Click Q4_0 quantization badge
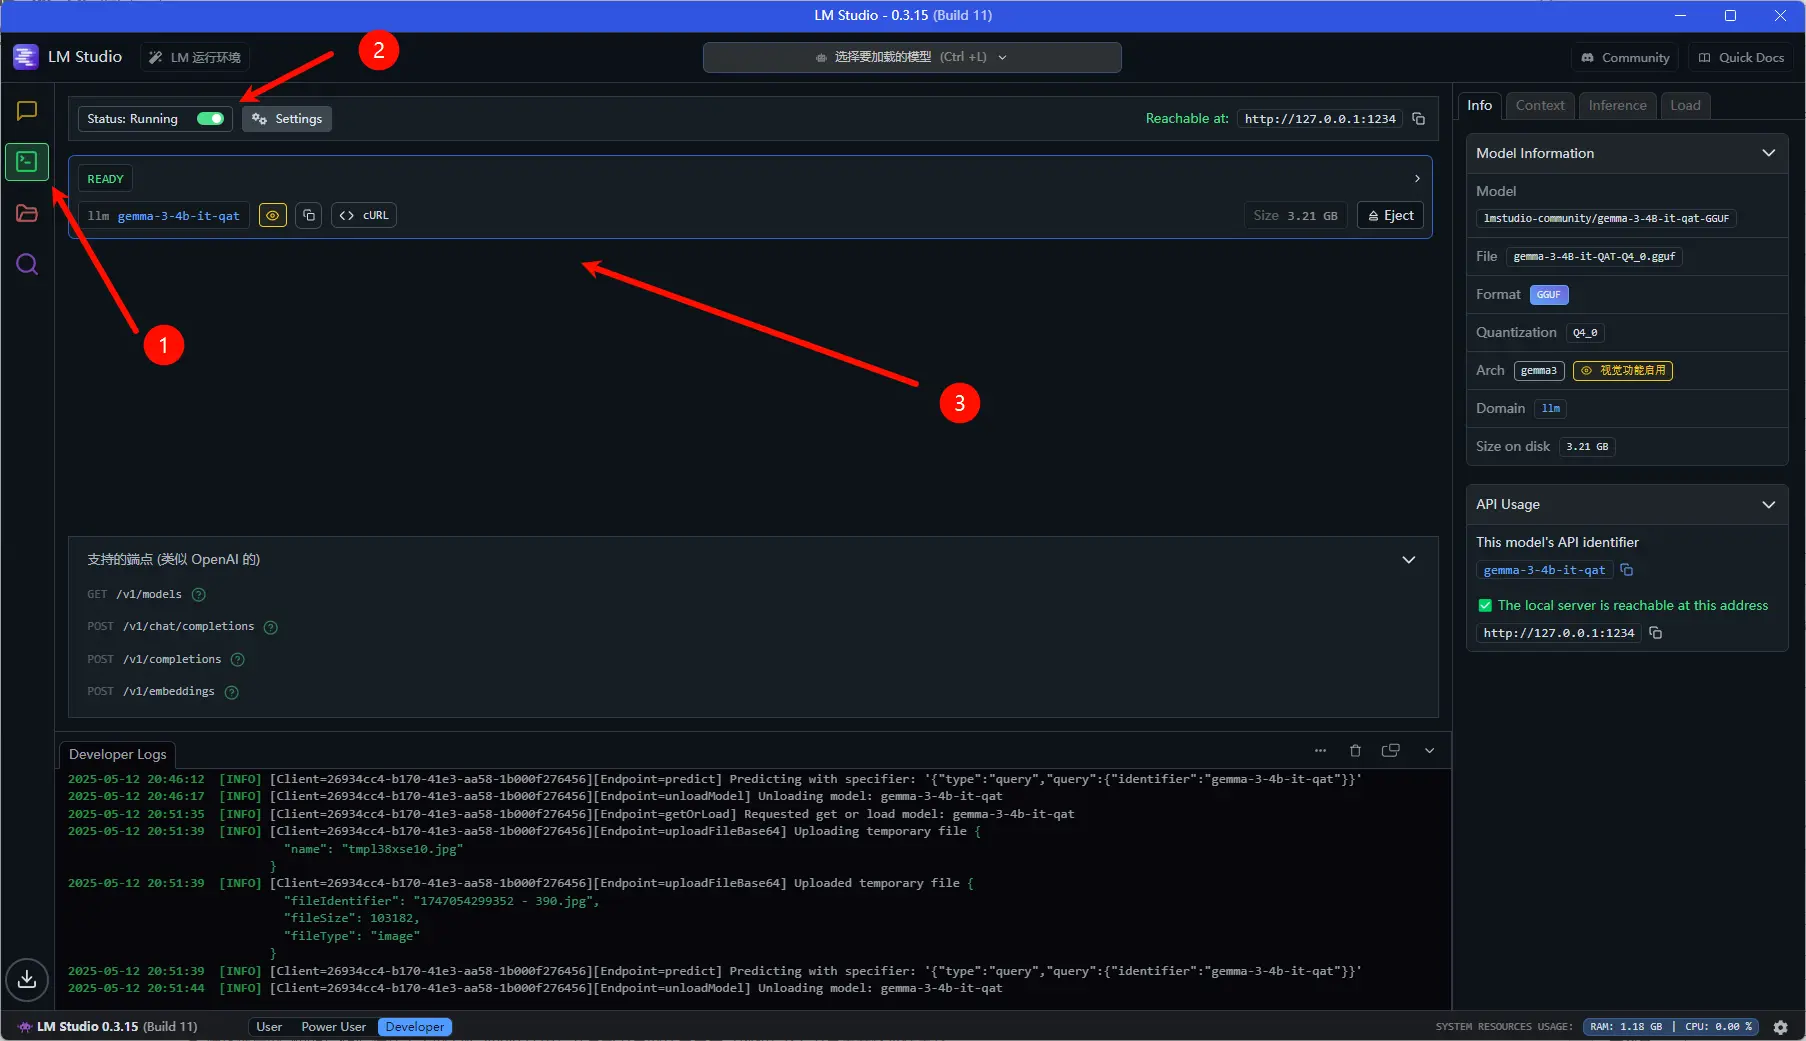1806x1041 pixels. pos(1585,333)
